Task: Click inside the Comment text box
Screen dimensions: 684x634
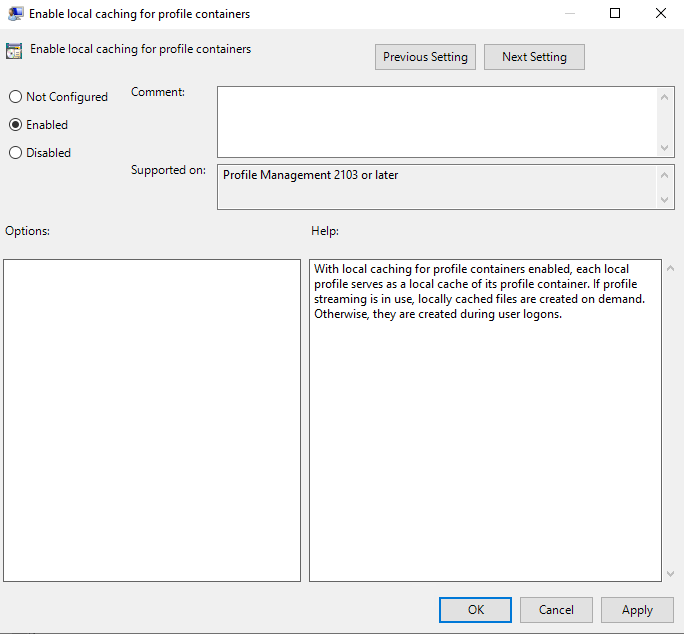Action: click(x=436, y=121)
